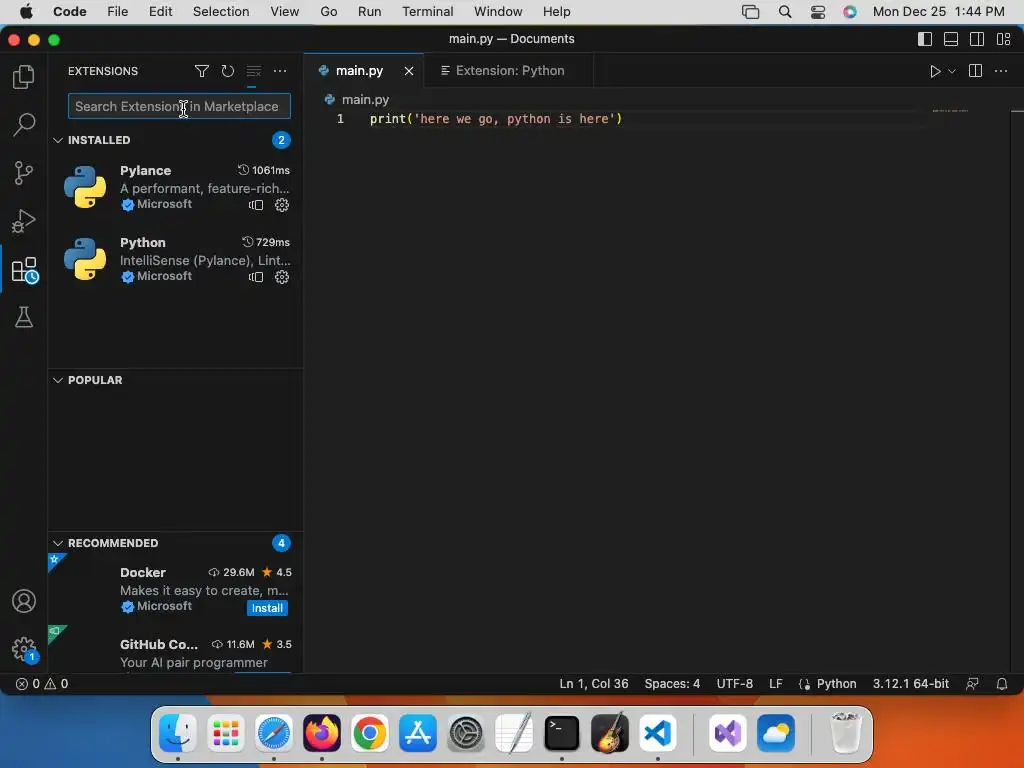Open the Pylance extension entry

click(175, 187)
